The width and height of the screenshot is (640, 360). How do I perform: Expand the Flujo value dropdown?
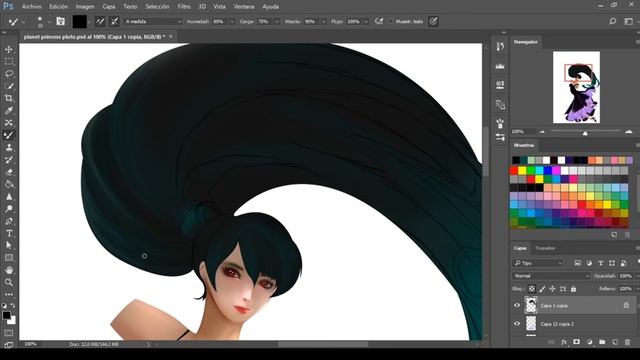[x=366, y=21]
